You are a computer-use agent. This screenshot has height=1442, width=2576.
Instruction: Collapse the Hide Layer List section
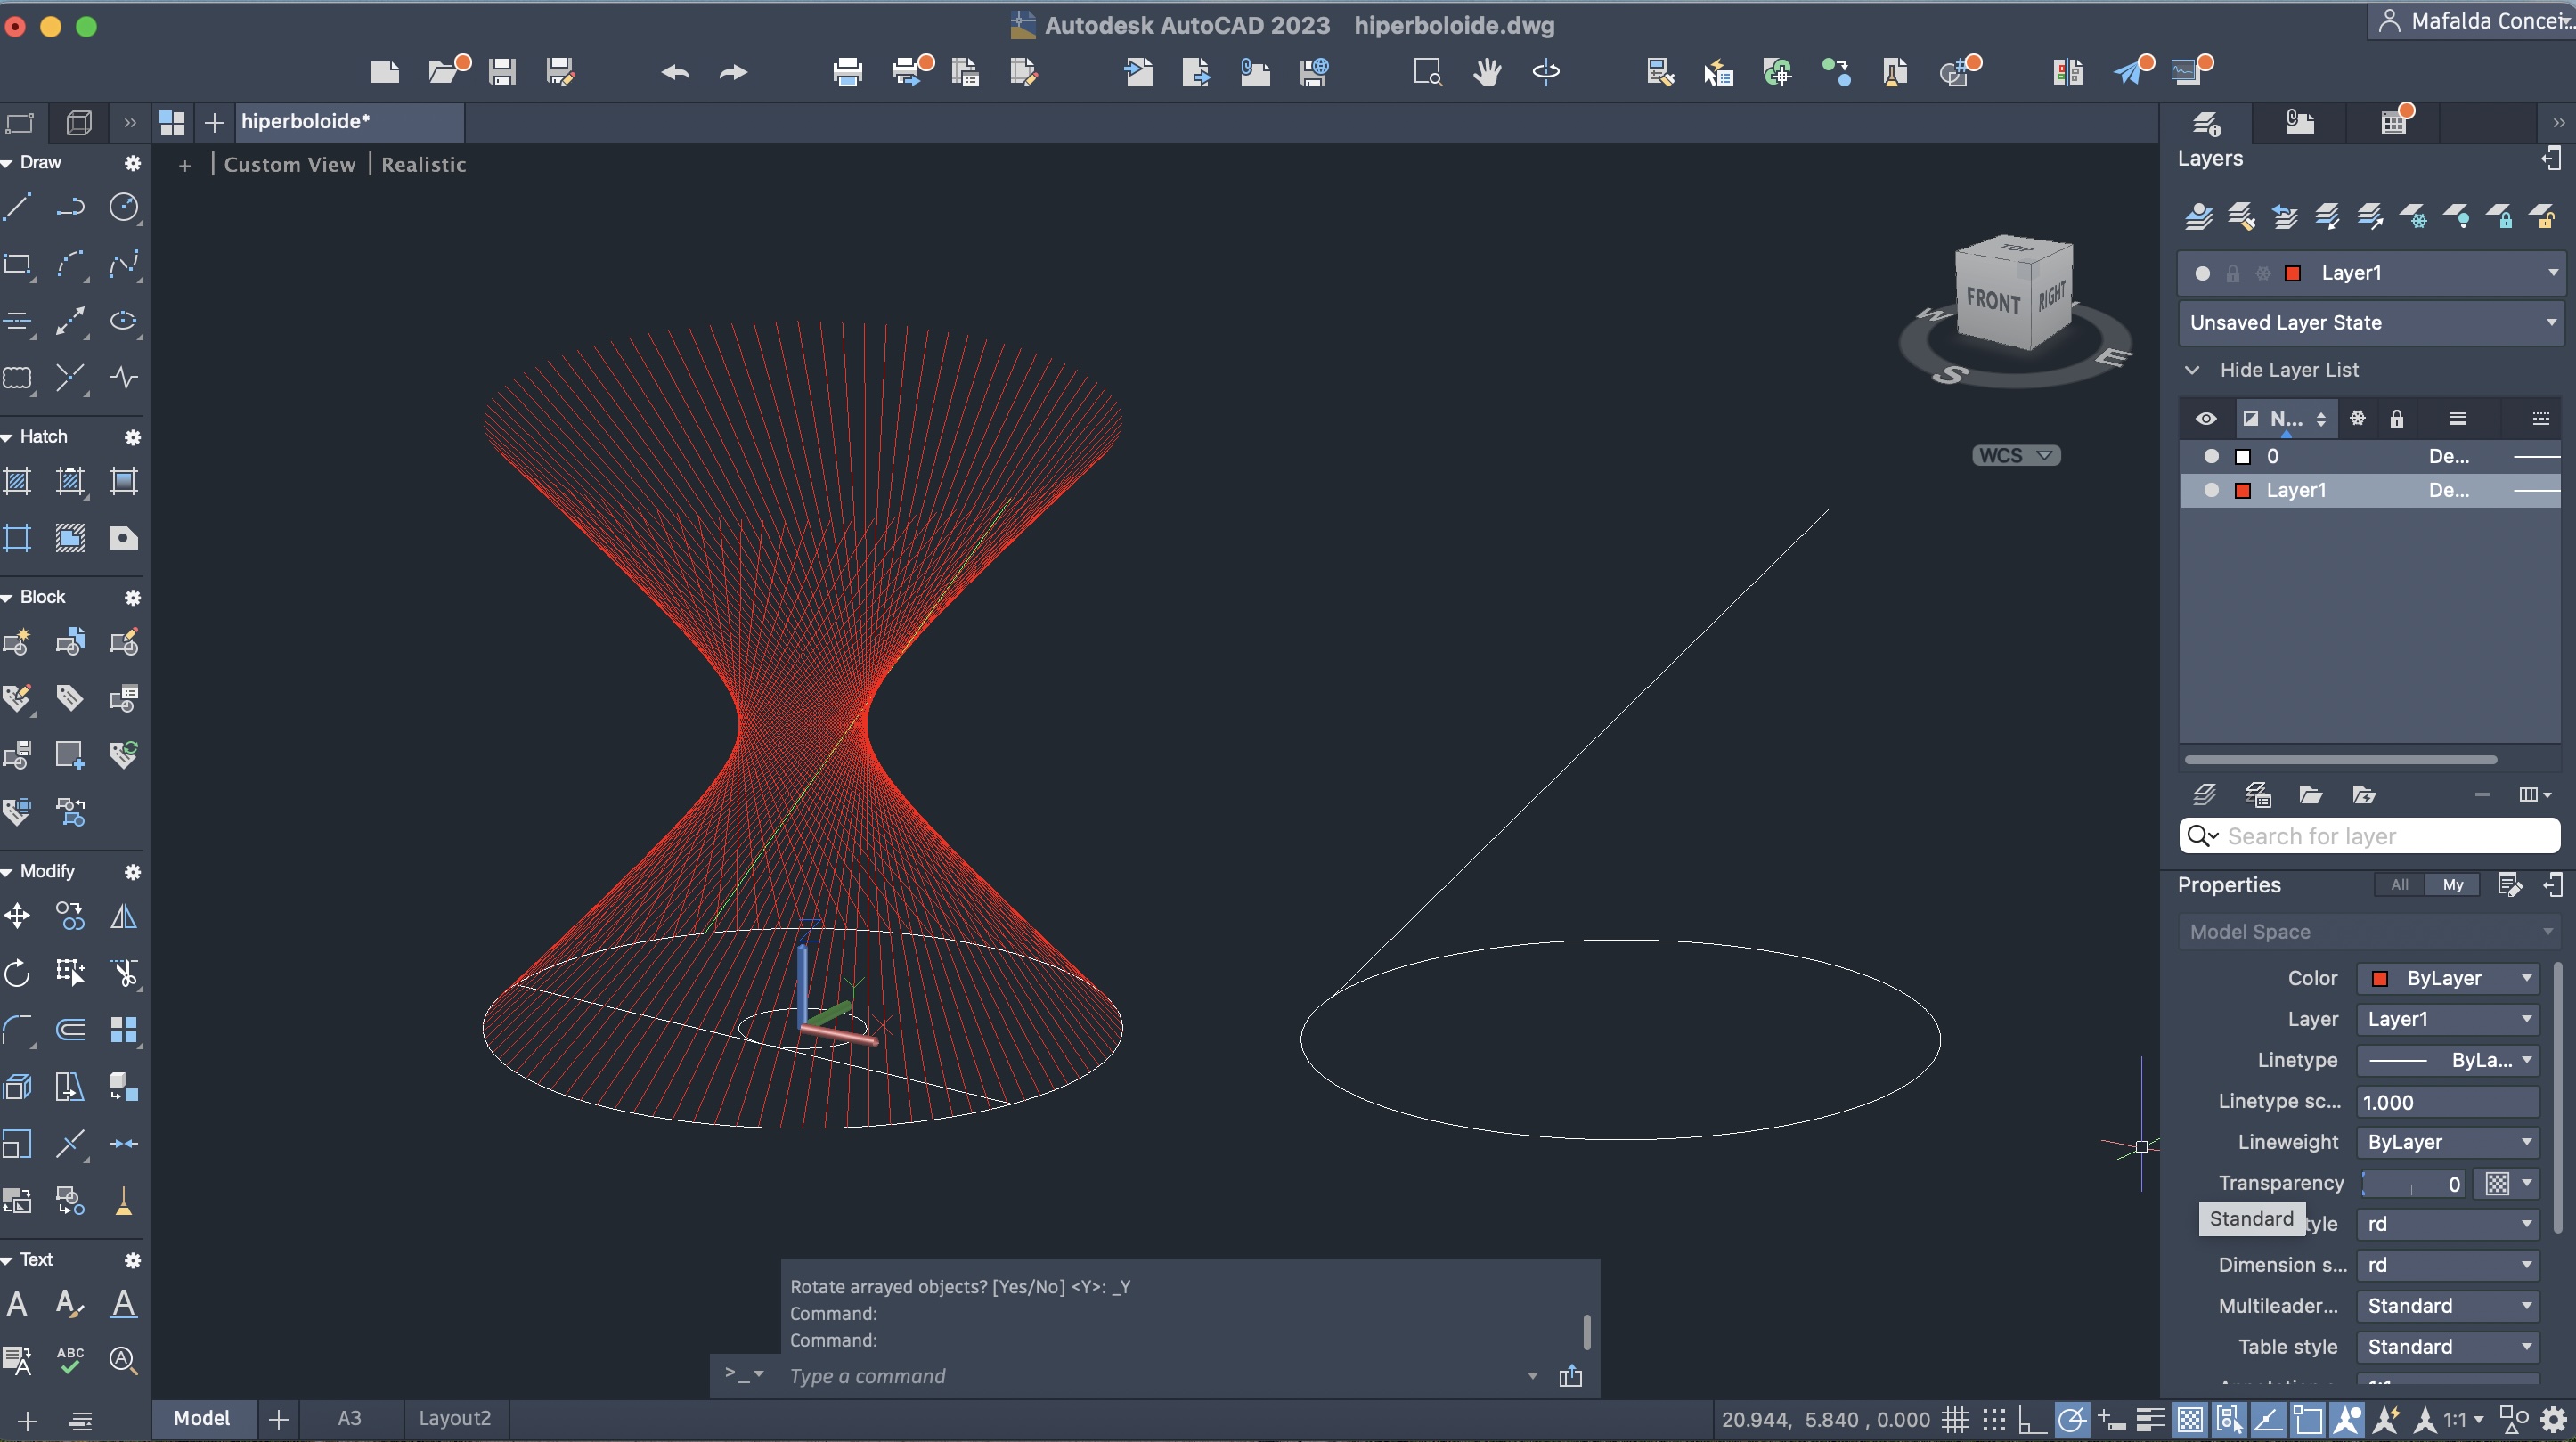[x=2193, y=370]
